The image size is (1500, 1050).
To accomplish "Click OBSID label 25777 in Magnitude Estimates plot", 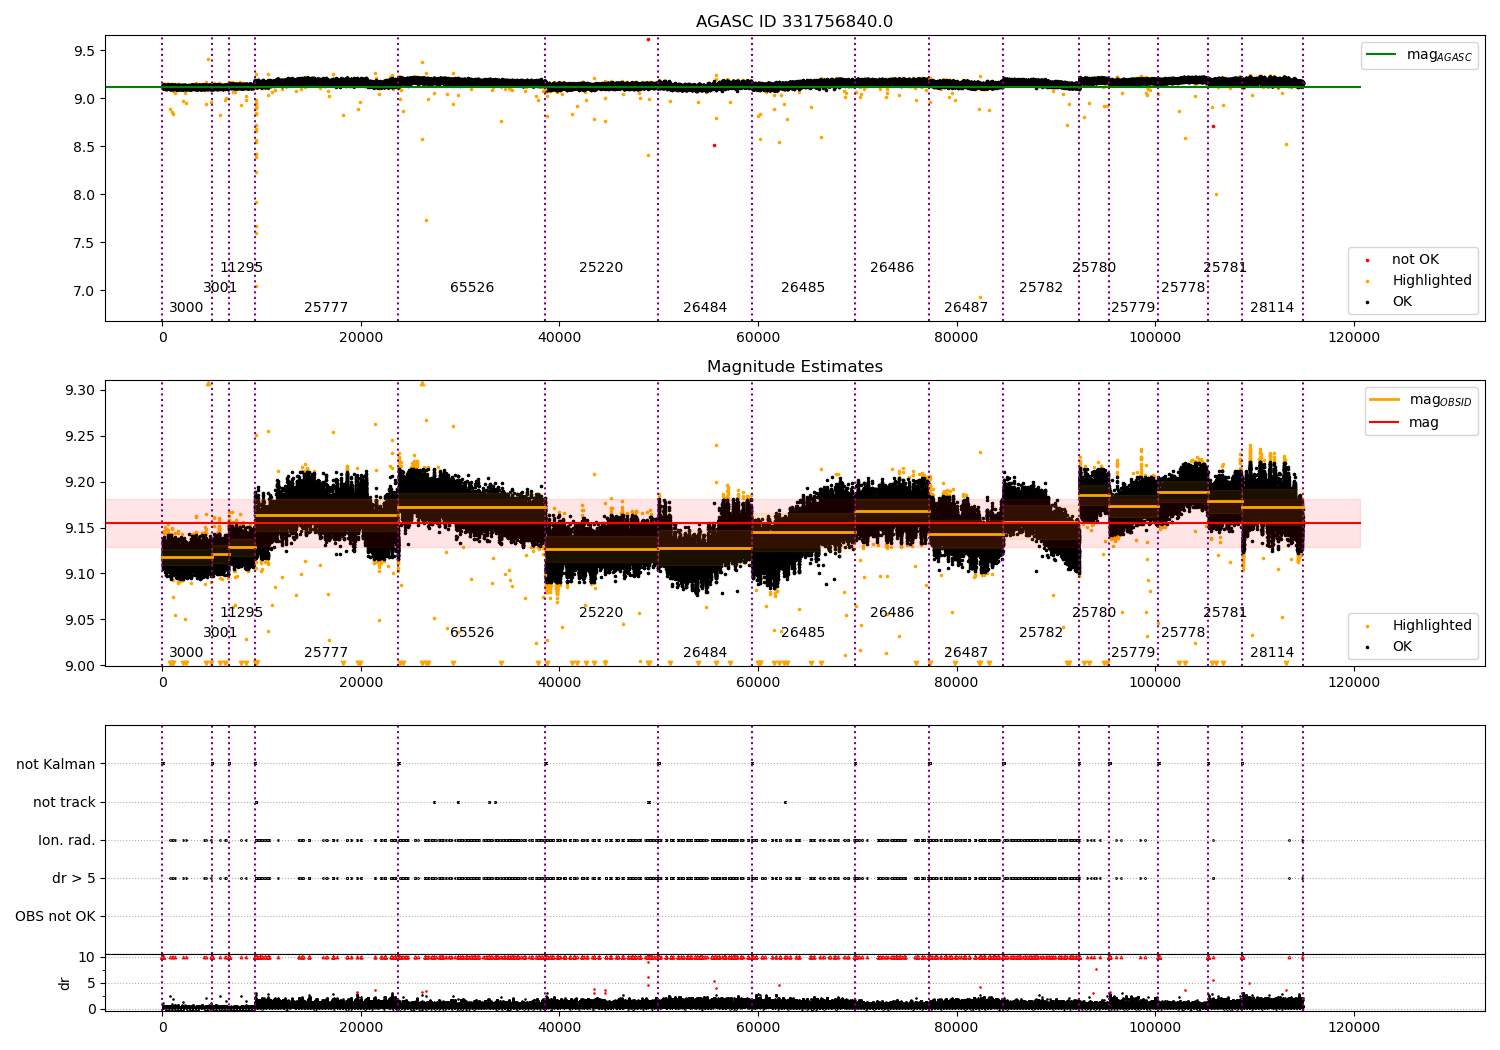I will click(x=326, y=653).
